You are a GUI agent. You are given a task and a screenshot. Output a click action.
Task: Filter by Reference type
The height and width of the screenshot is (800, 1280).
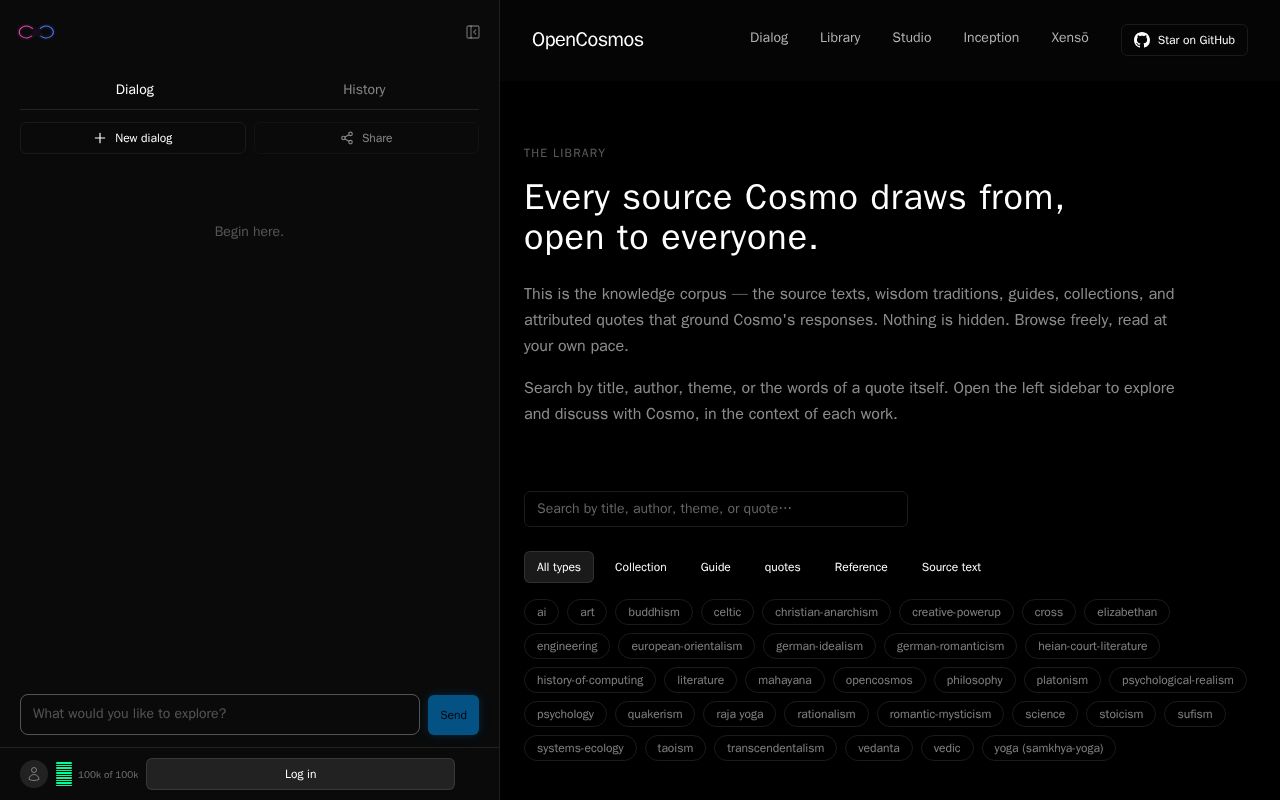(x=861, y=567)
